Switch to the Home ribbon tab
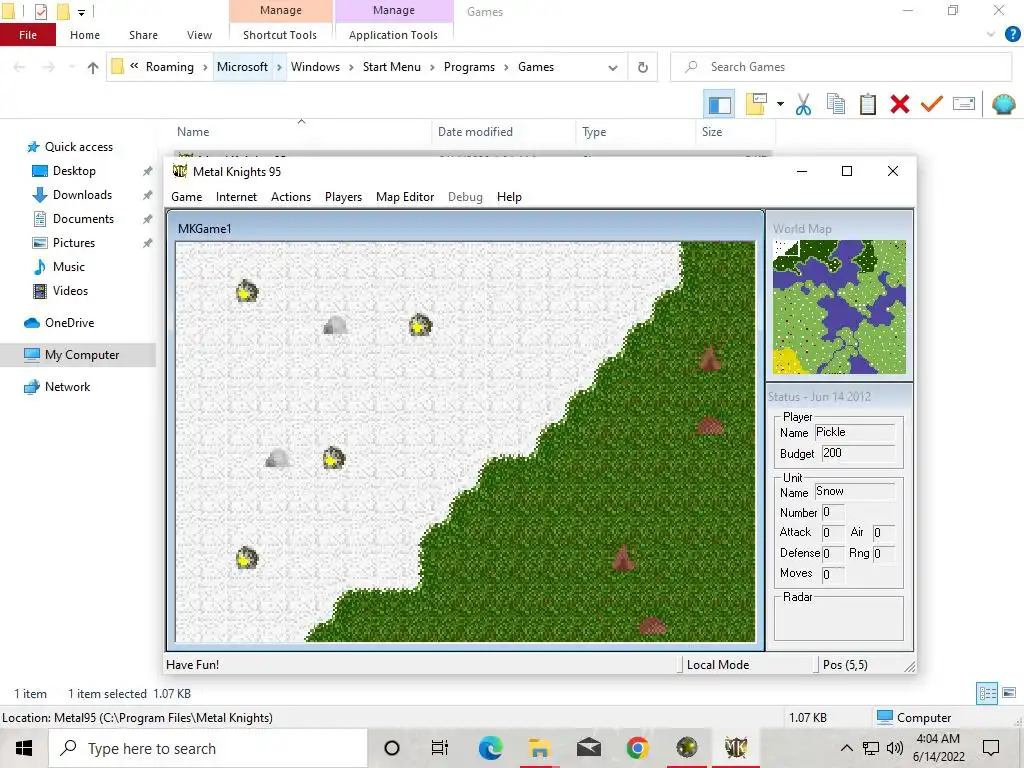The image size is (1024, 768). pos(85,35)
